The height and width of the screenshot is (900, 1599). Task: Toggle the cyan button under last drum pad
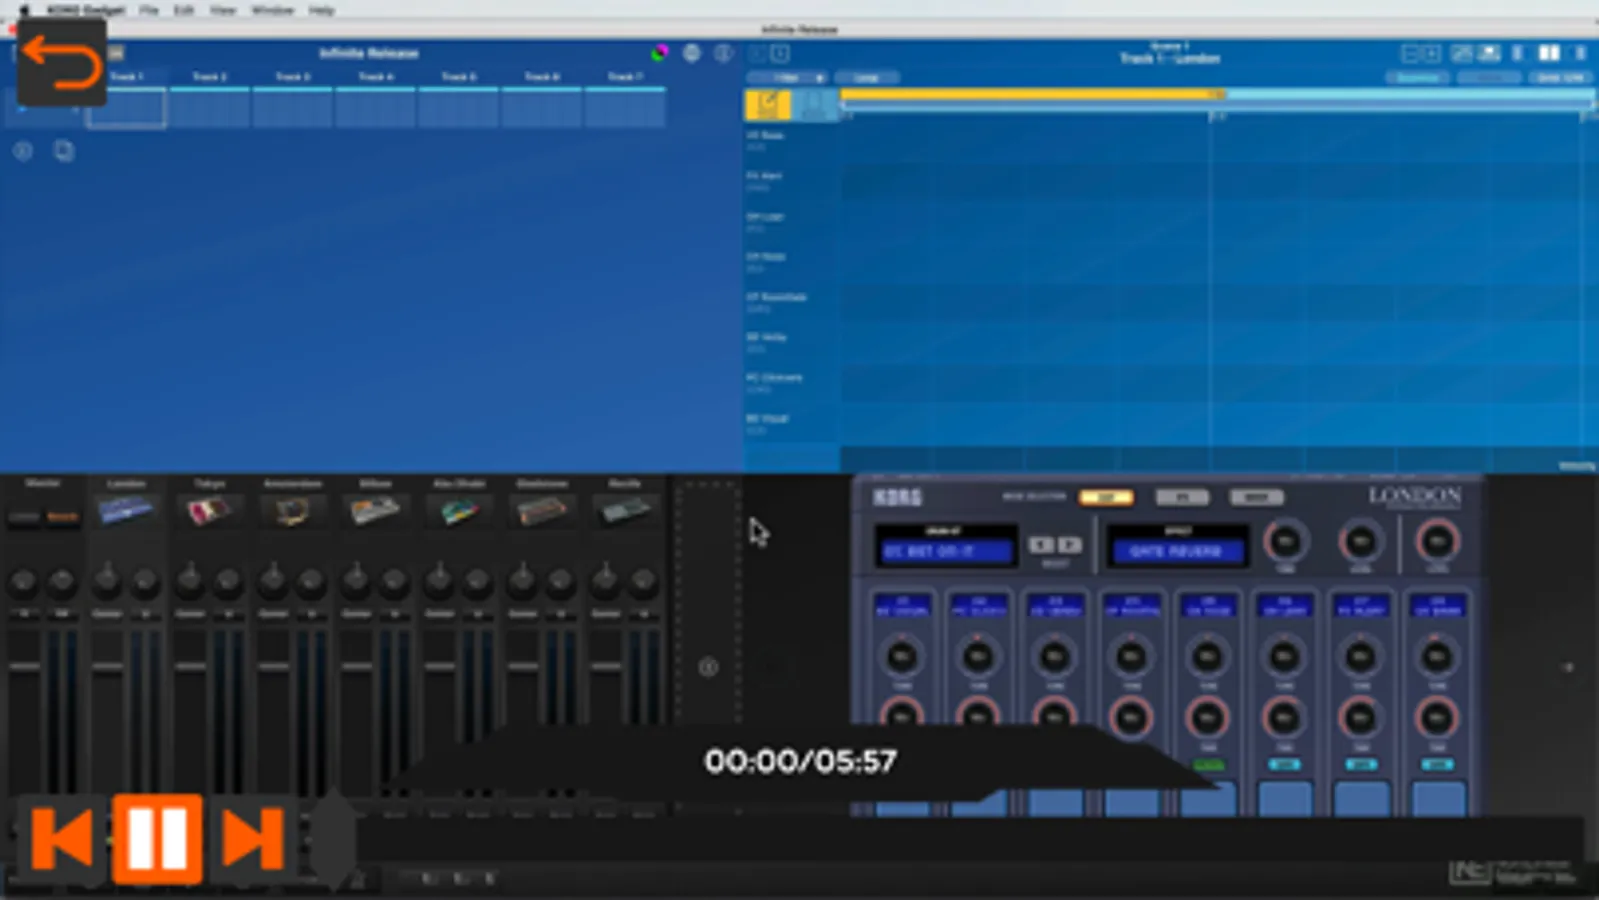1437,765
